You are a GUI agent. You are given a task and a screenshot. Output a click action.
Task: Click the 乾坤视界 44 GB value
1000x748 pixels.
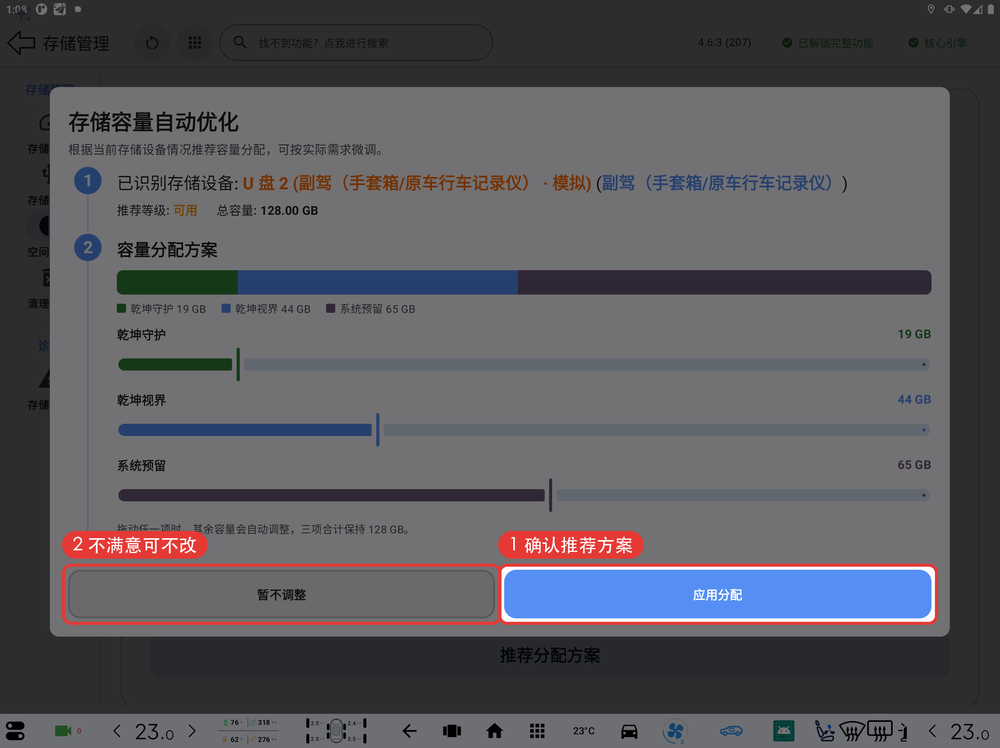coord(914,400)
